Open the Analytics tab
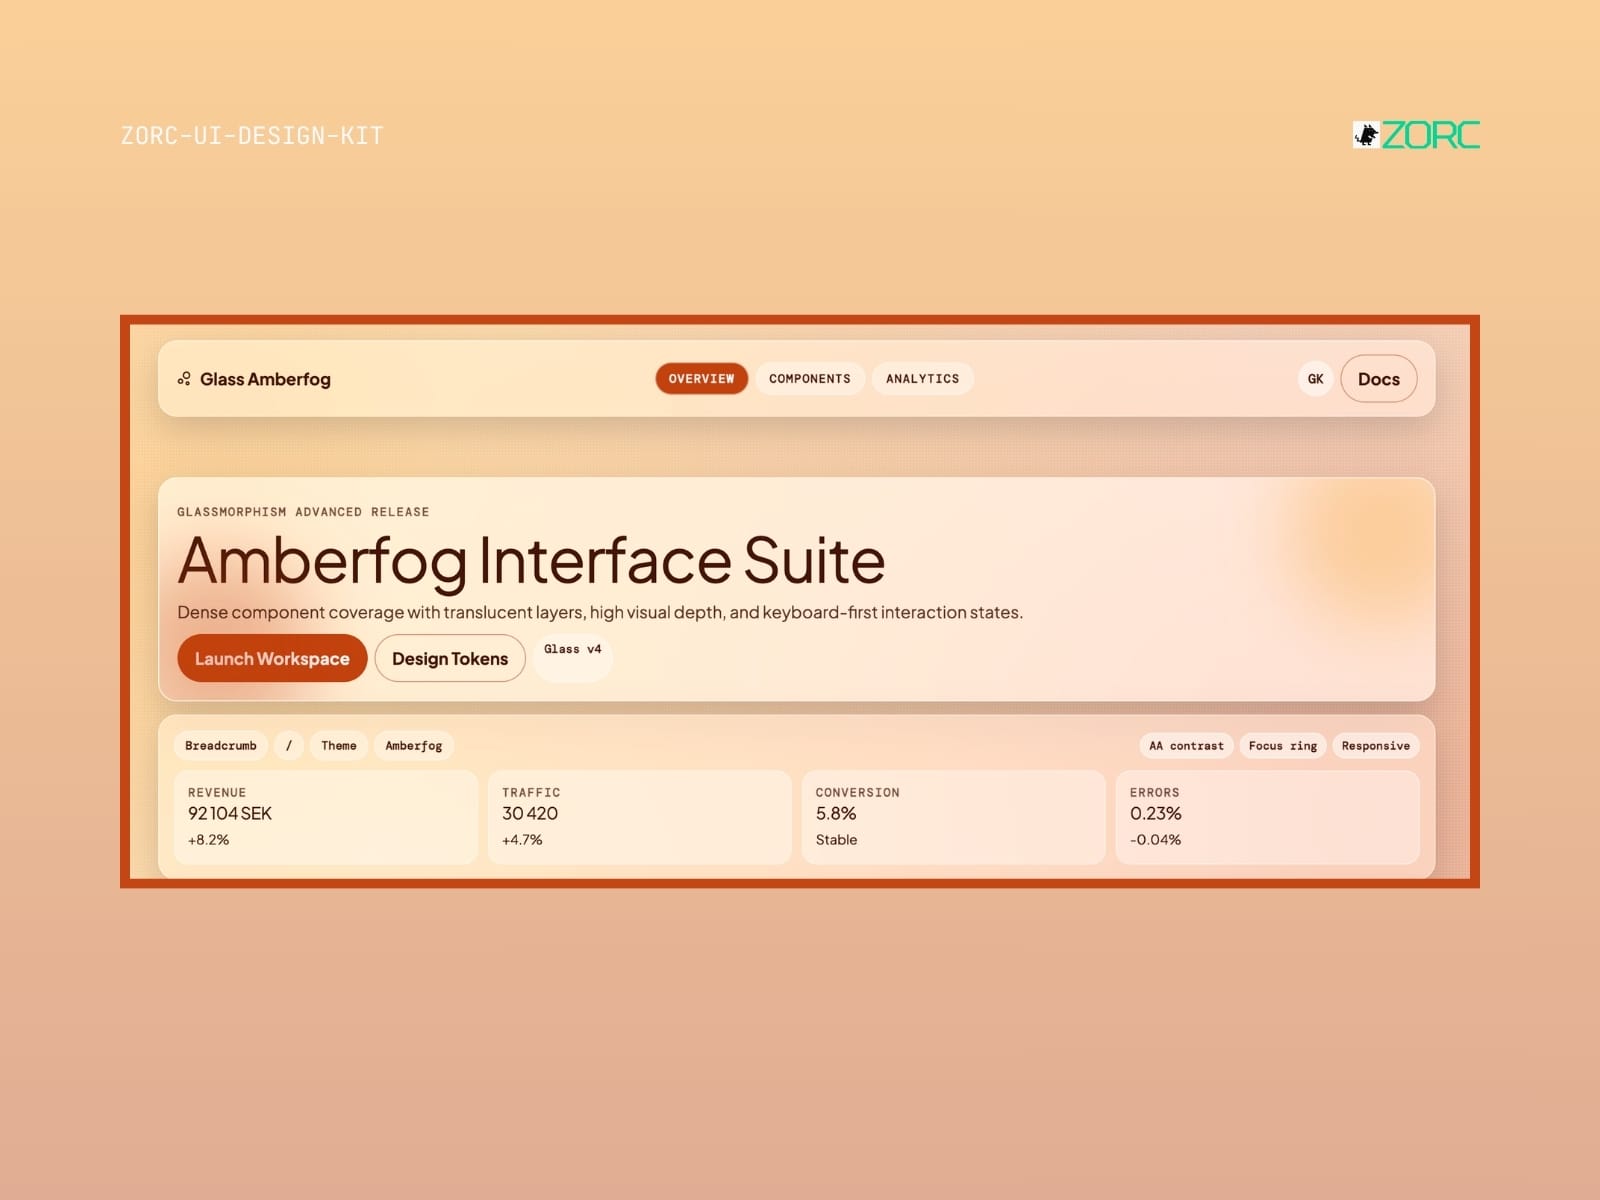1600x1200 pixels. pyautogui.click(x=922, y=379)
